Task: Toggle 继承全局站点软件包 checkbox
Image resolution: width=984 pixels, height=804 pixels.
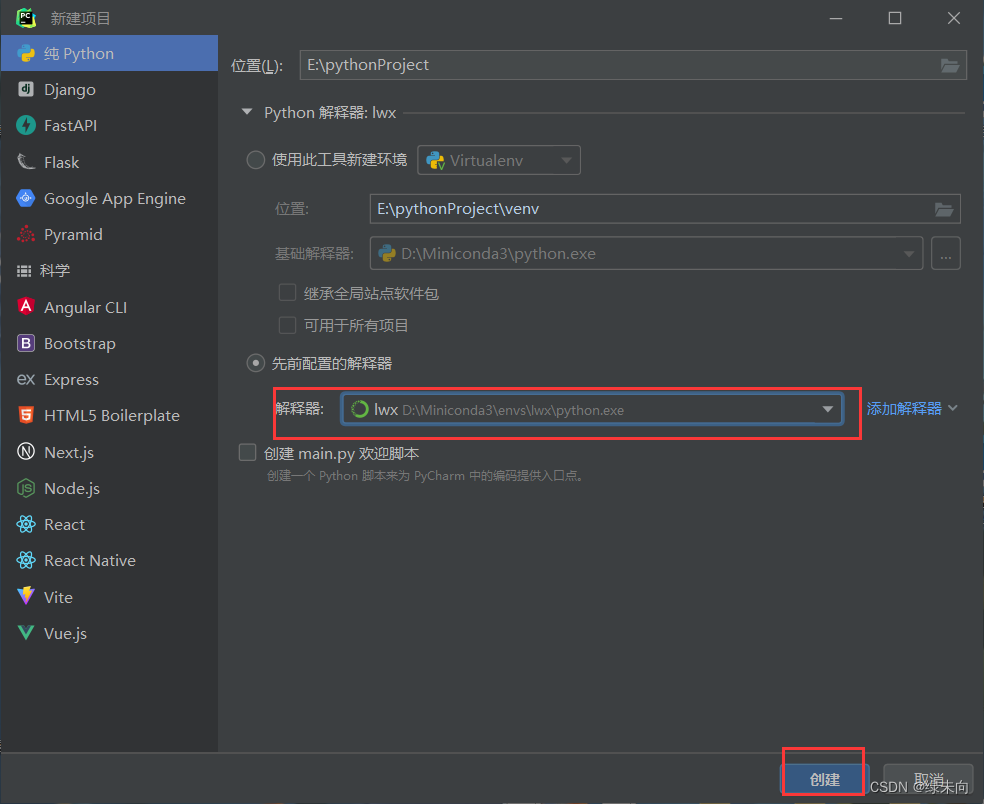Action: (287, 293)
